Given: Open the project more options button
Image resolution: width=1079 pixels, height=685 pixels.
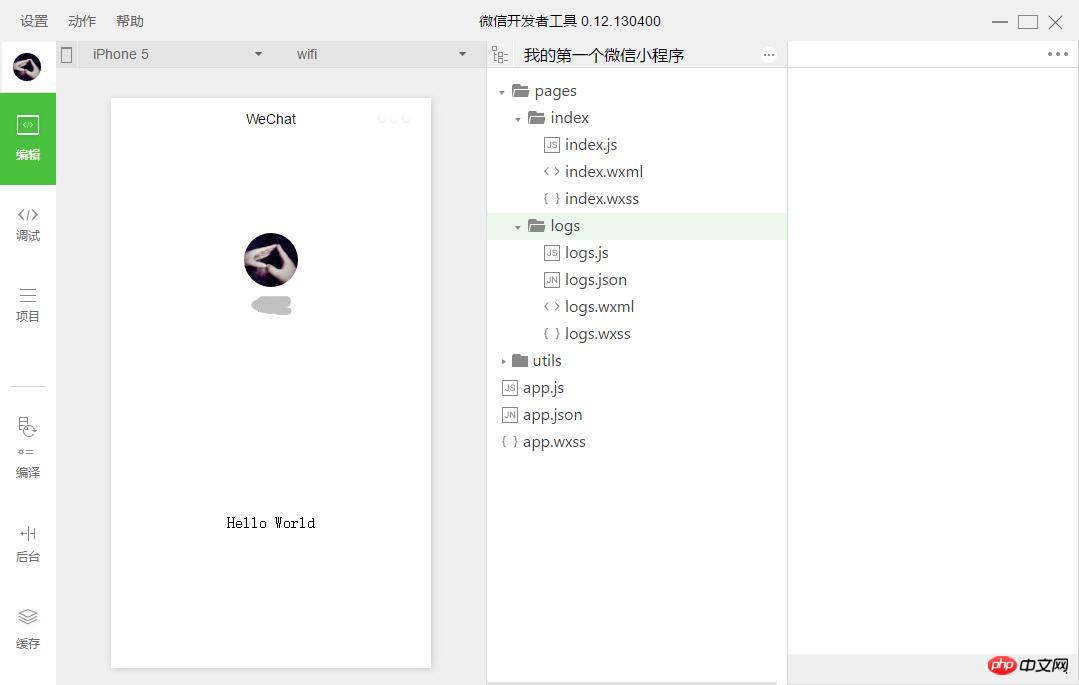Looking at the screenshot, I should [x=769, y=54].
